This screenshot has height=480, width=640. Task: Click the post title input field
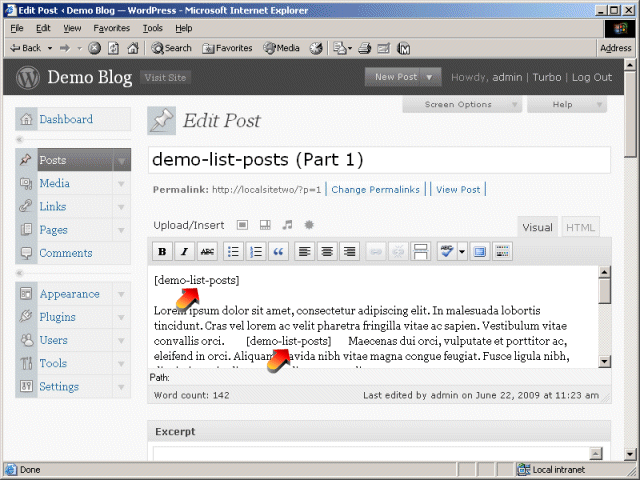tap(379, 160)
